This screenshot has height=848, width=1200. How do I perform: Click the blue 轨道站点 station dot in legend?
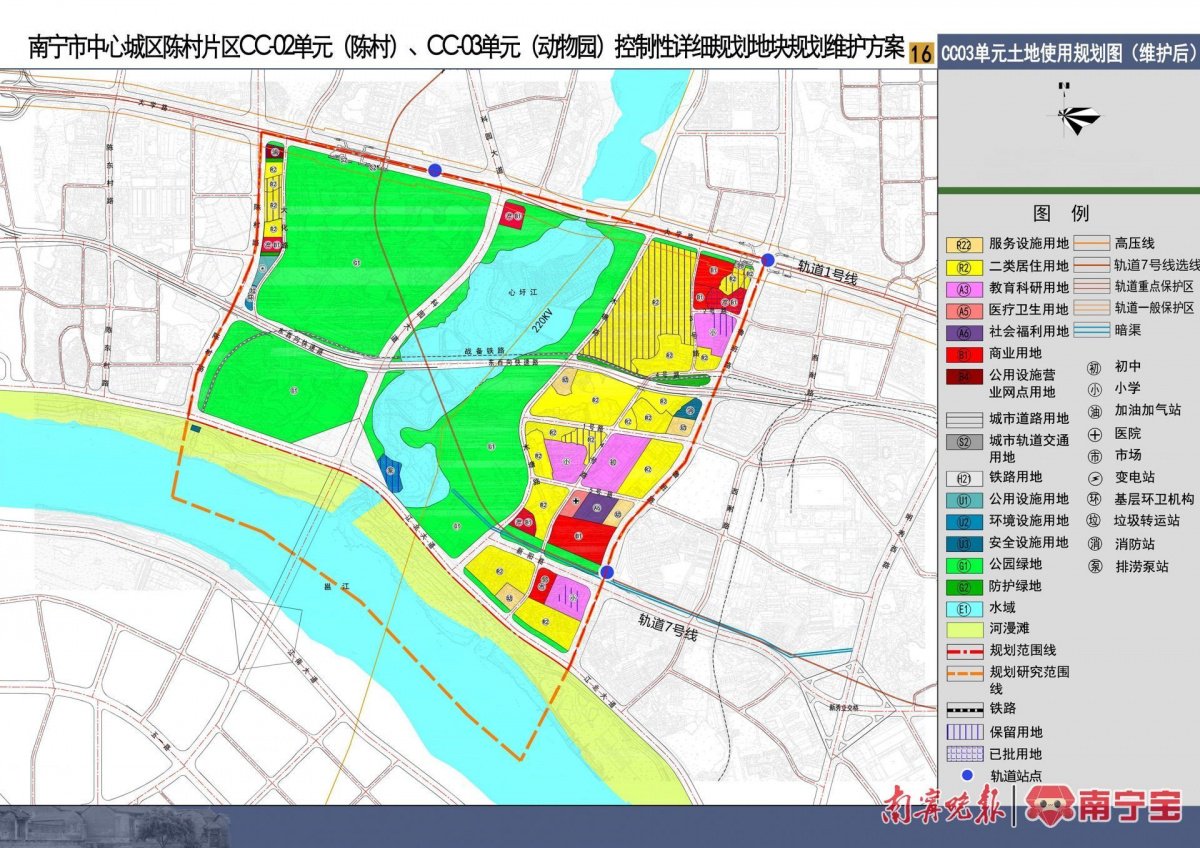966,774
